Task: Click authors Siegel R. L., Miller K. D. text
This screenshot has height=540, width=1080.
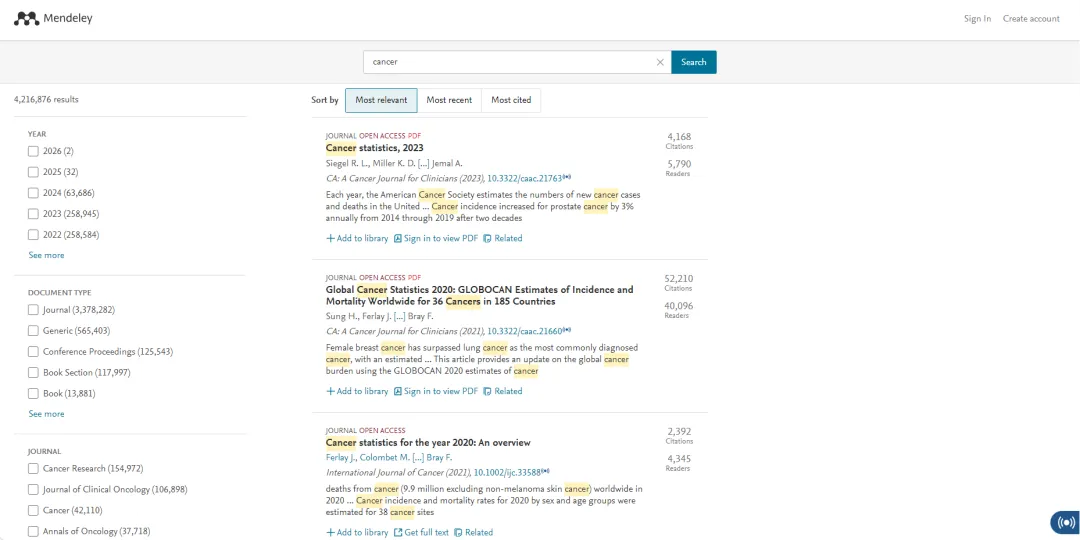Action: (394, 163)
